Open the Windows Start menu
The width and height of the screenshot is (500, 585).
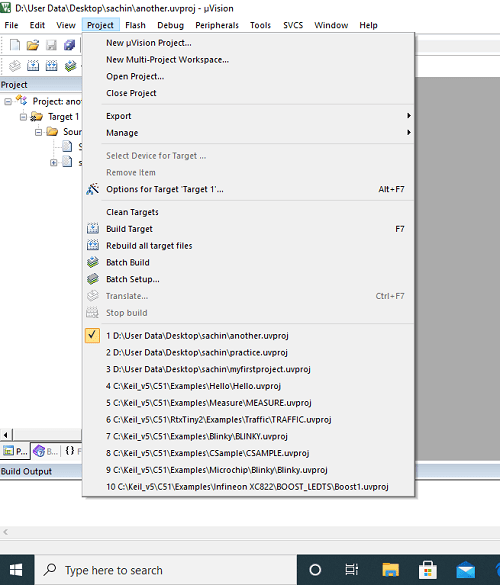pyautogui.click(x=16, y=570)
